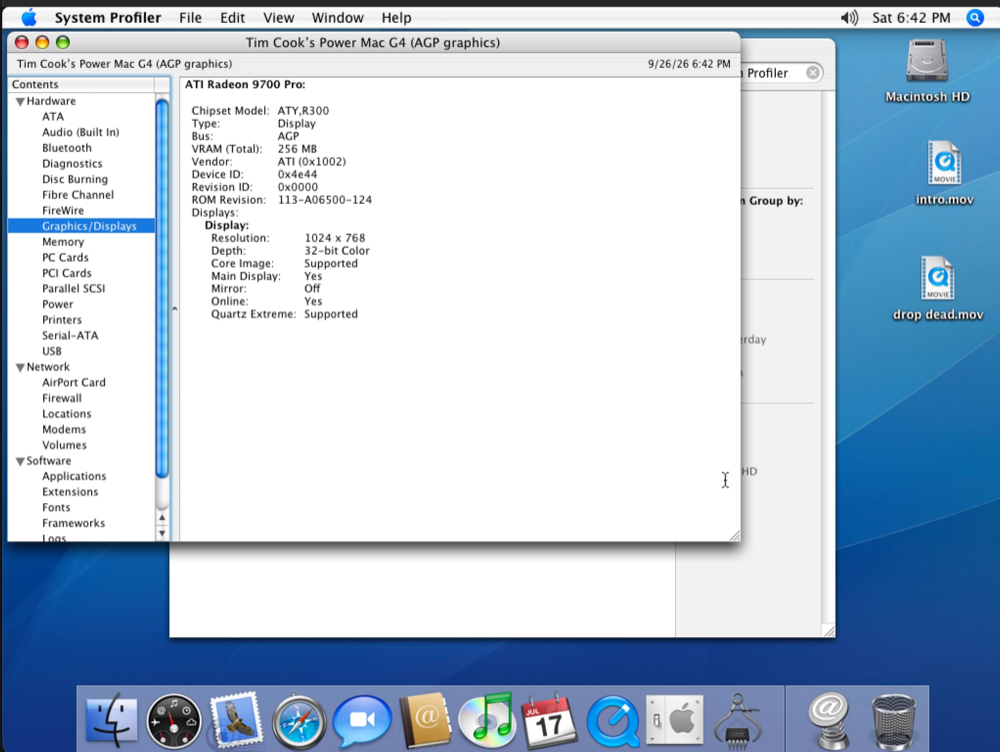Image resolution: width=1000 pixels, height=752 pixels.
Task: Open System Preferences from the Dock
Action: point(675,719)
